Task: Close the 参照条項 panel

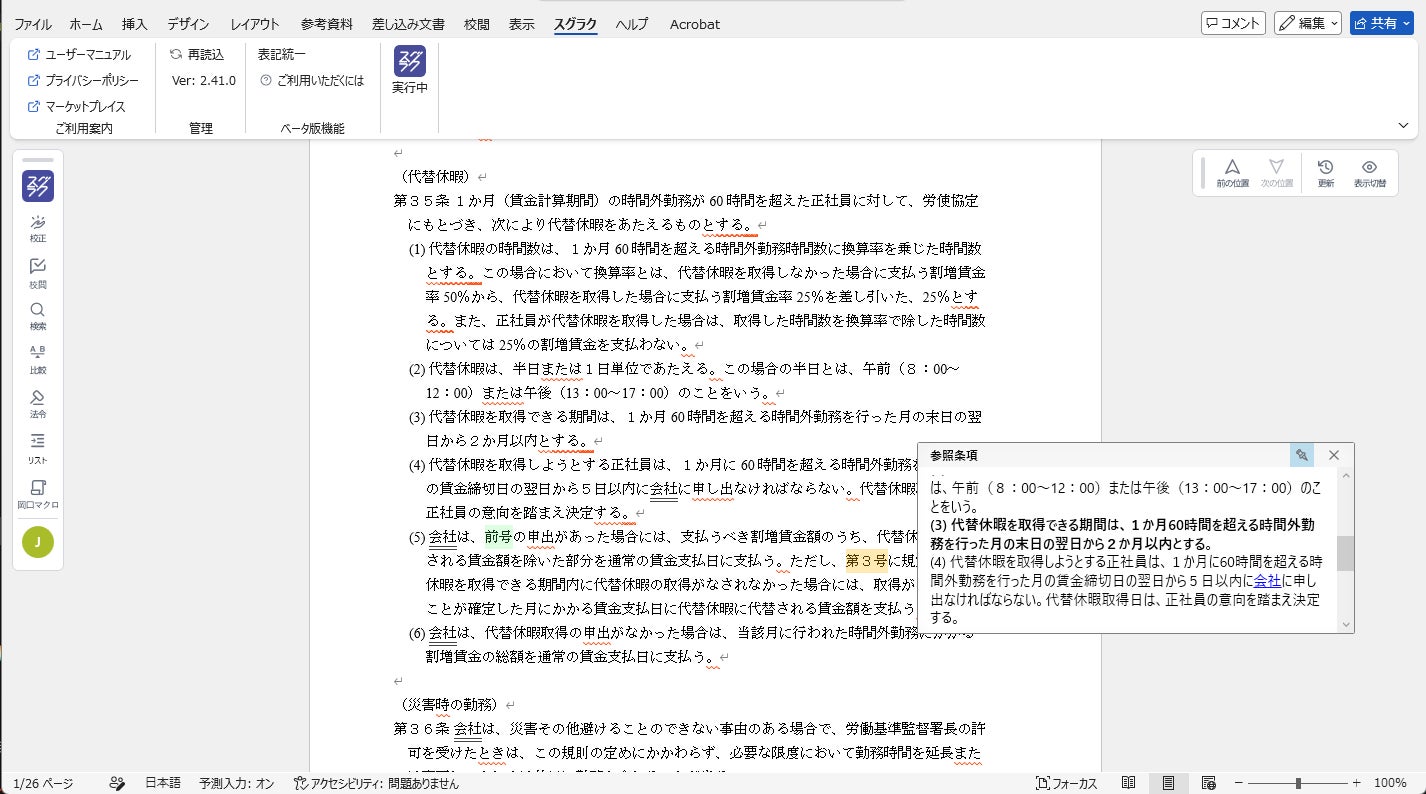Action: pyautogui.click(x=1334, y=455)
